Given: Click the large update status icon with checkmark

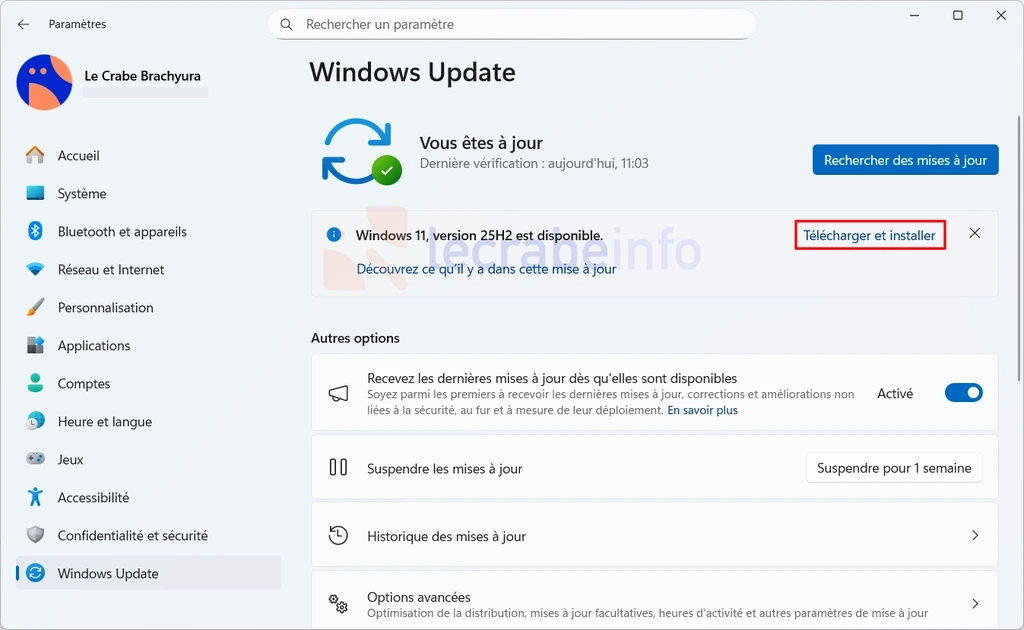Looking at the screenshot, I should click(x=361, y=151).
